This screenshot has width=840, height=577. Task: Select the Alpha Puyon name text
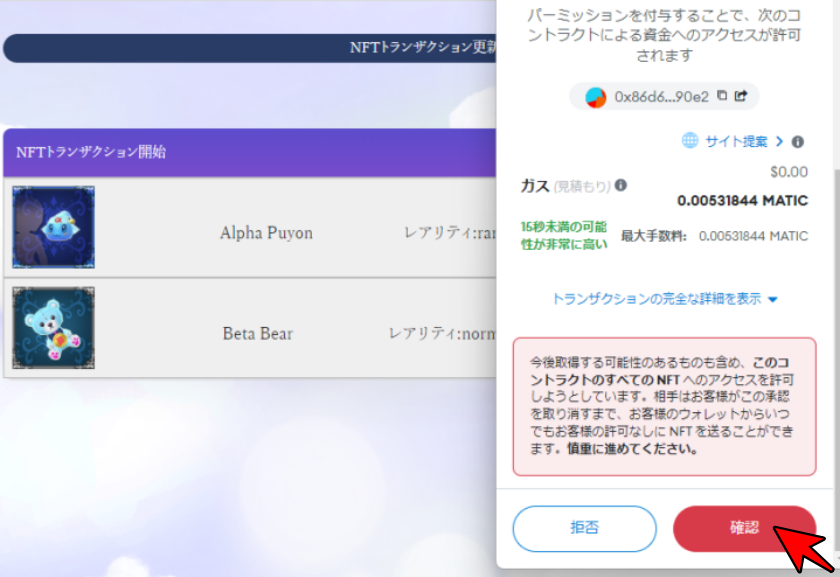(x=266, y=233)
